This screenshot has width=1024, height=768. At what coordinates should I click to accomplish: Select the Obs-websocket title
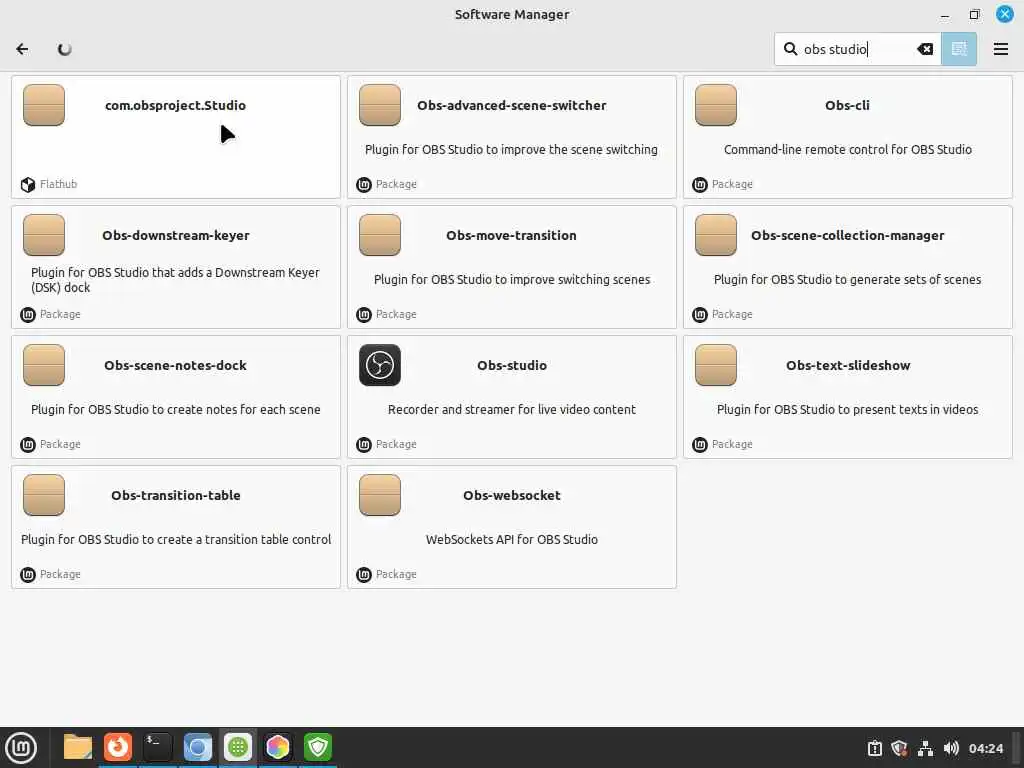click(511, 495)
